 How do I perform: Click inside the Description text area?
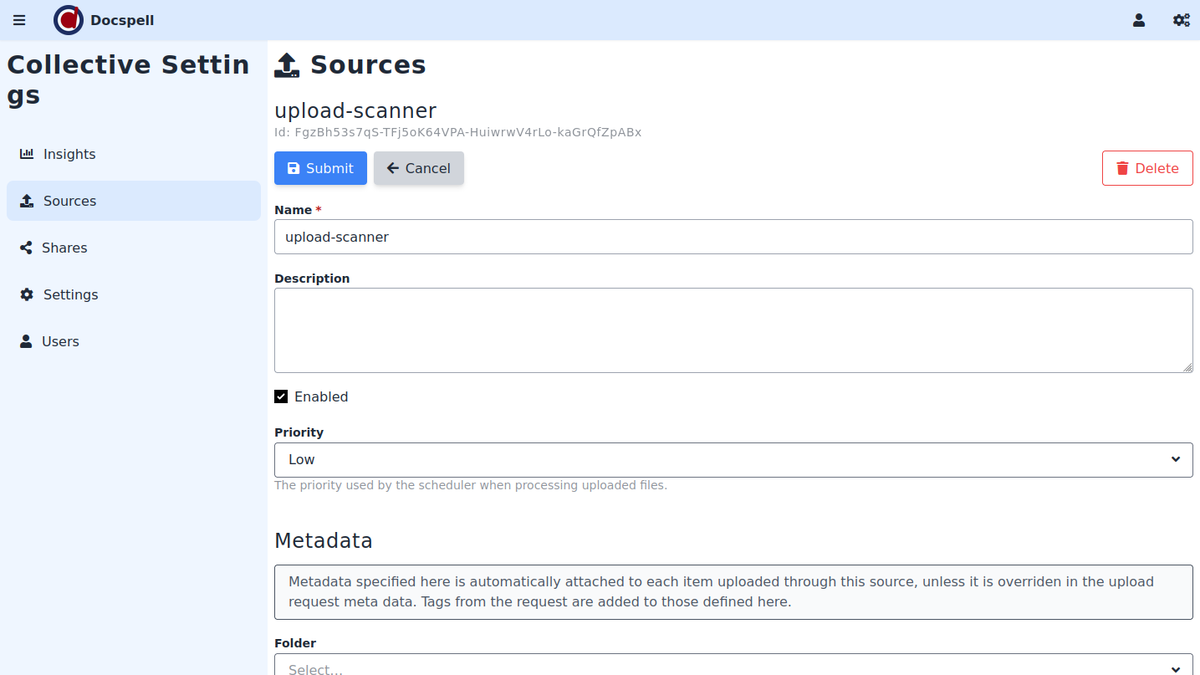pos(732,330)
